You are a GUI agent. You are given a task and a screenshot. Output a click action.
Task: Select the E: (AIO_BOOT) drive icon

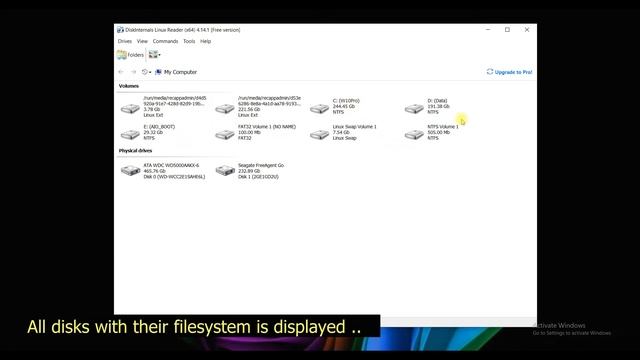[130, 134]
